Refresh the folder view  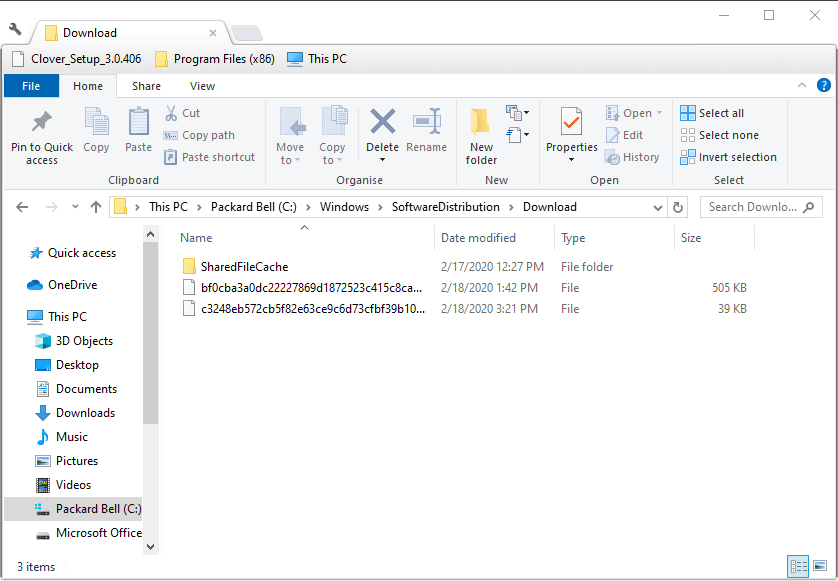[x=678, y=207]
